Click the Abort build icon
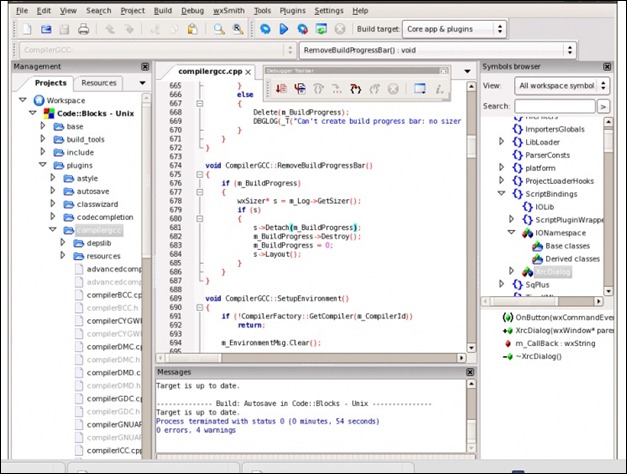This screenshot has height=474, width=627. [x=340, y=29]
